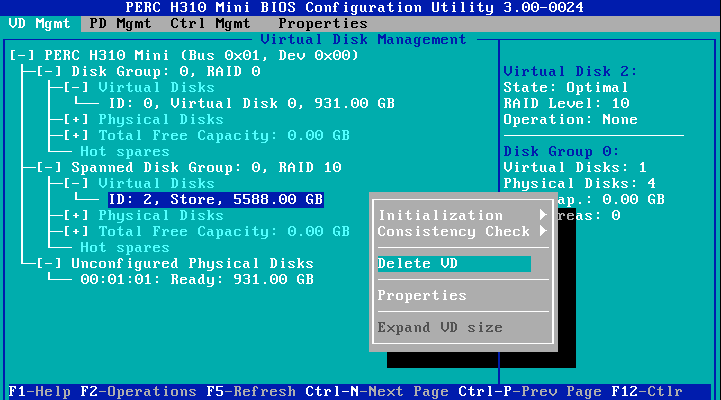Switch to the PD Mgmt tab
721x400 pixels.
(117, 23)
